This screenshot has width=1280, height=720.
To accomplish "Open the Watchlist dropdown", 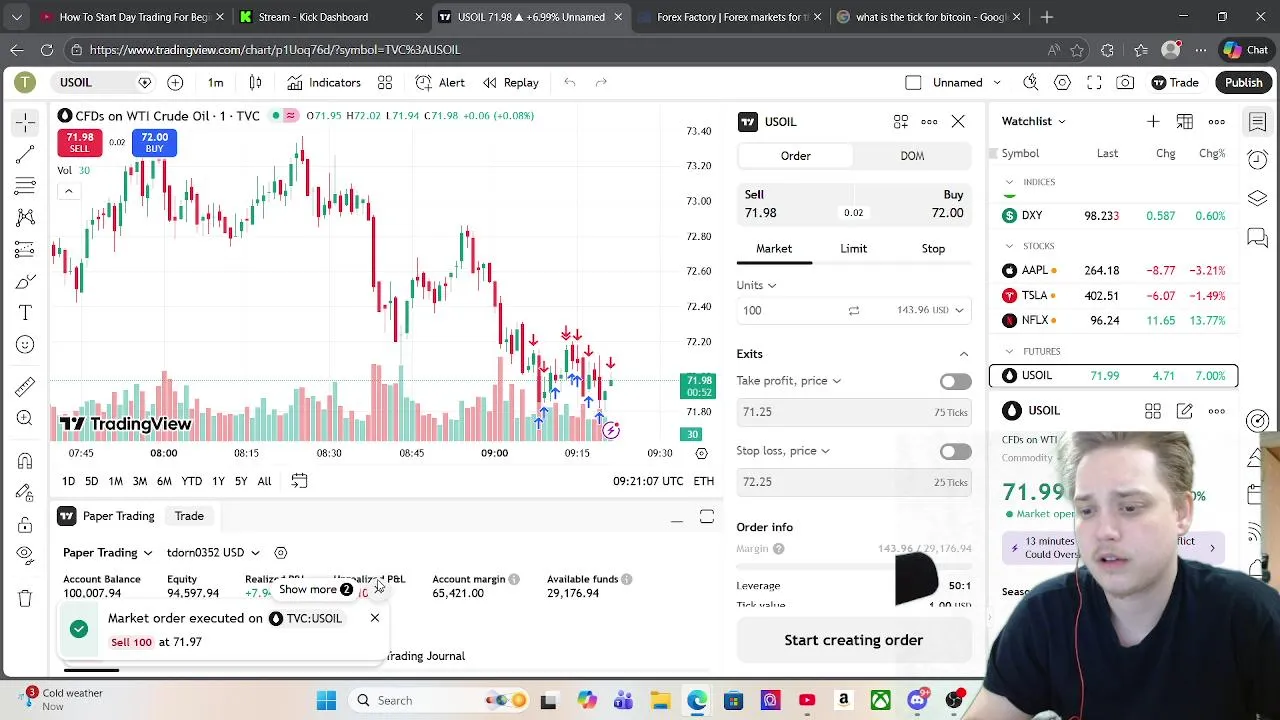I will pyautogui.click(x=1034, y=122).
